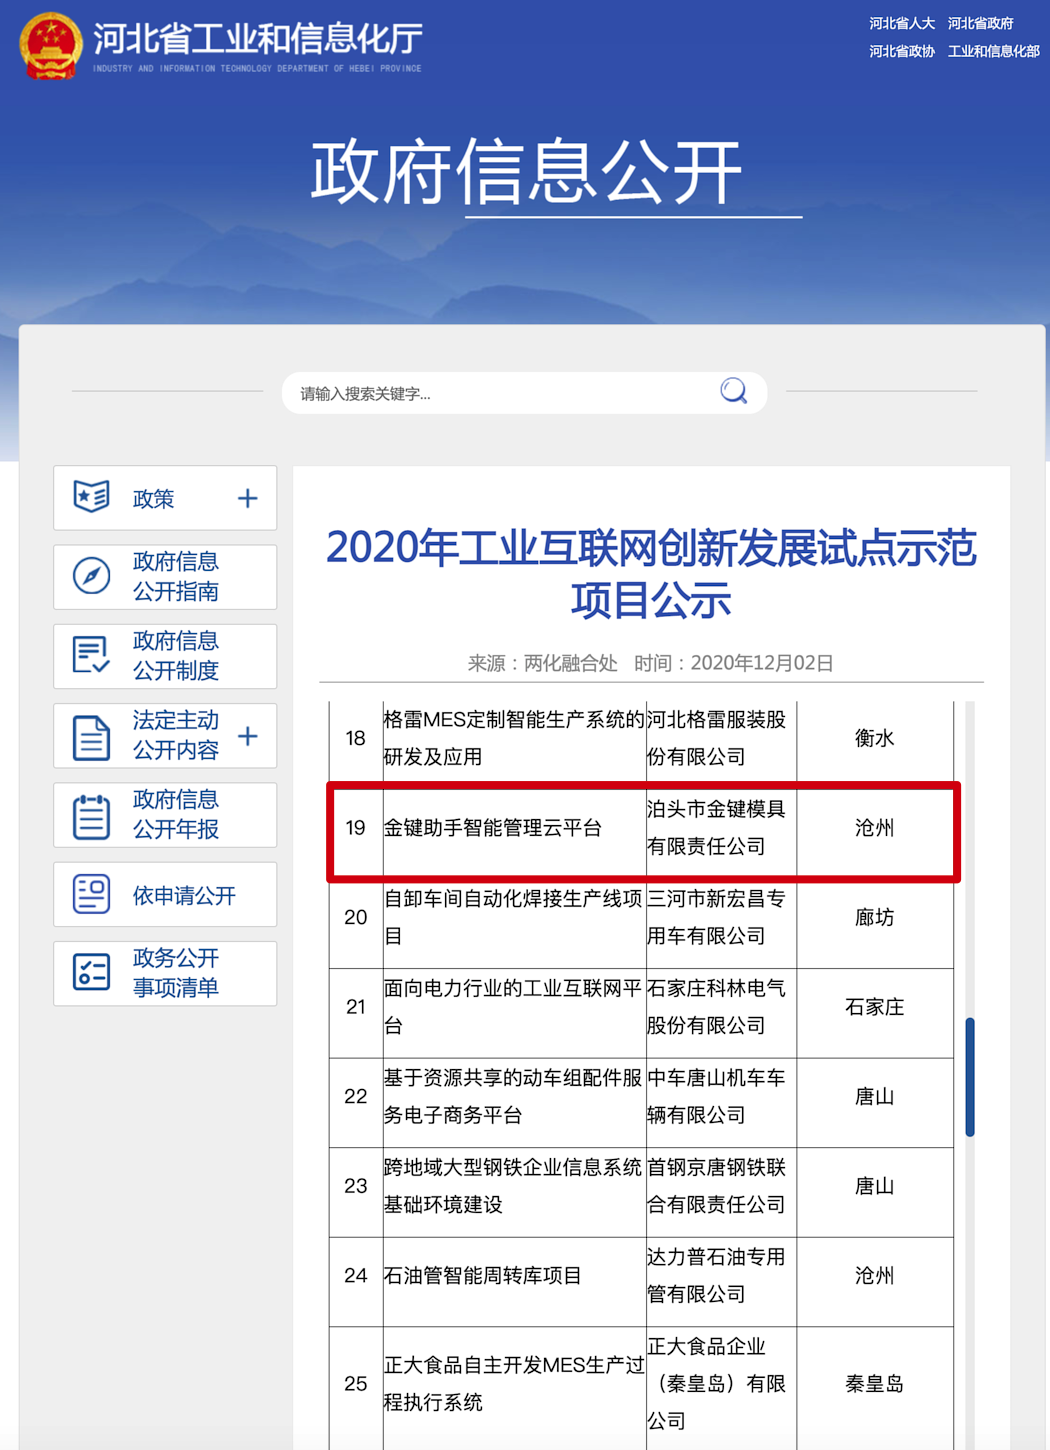Visit 河北省政协 link

pyautogui.click(x=902, y=51)
